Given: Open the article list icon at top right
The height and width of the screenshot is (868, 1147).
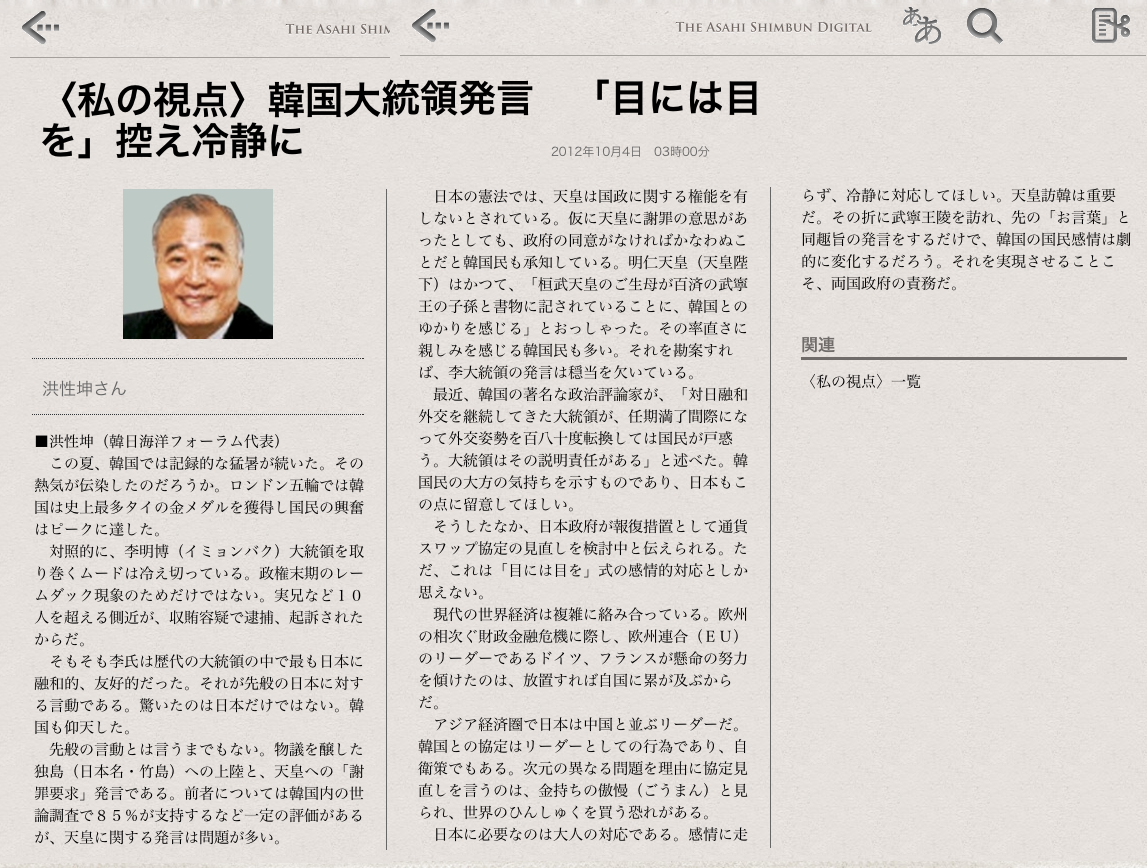Looking at the screenshot, I should 1110,26.
